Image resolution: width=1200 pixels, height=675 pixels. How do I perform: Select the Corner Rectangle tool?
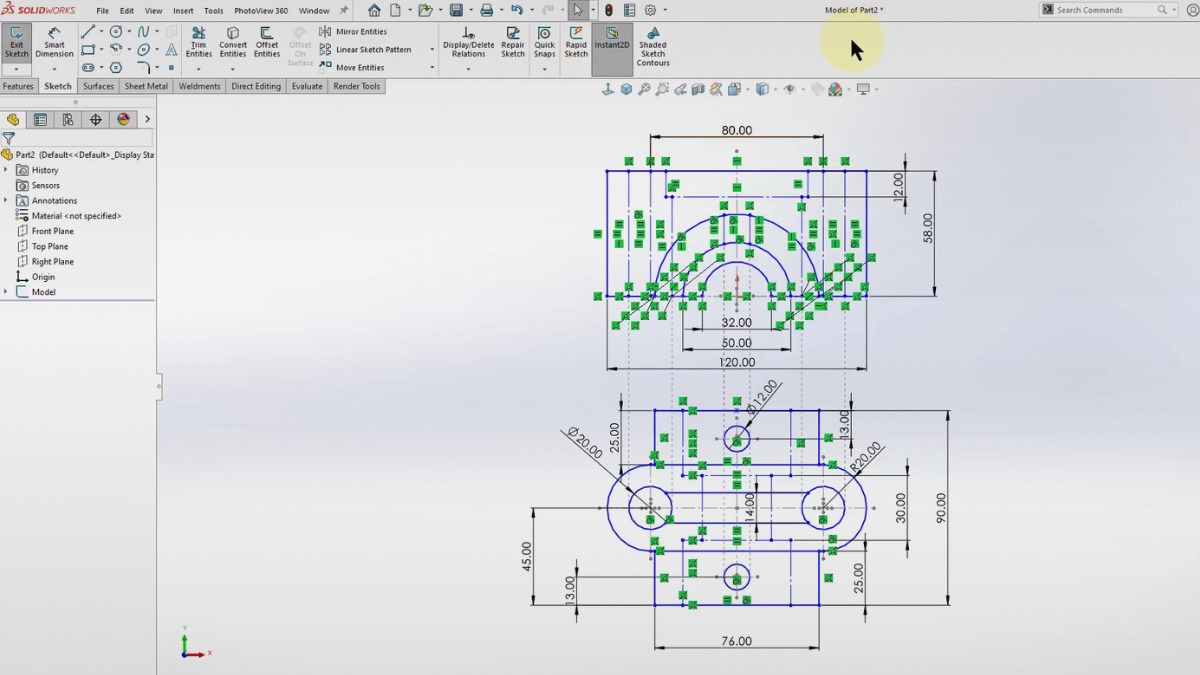coord(88,49)
